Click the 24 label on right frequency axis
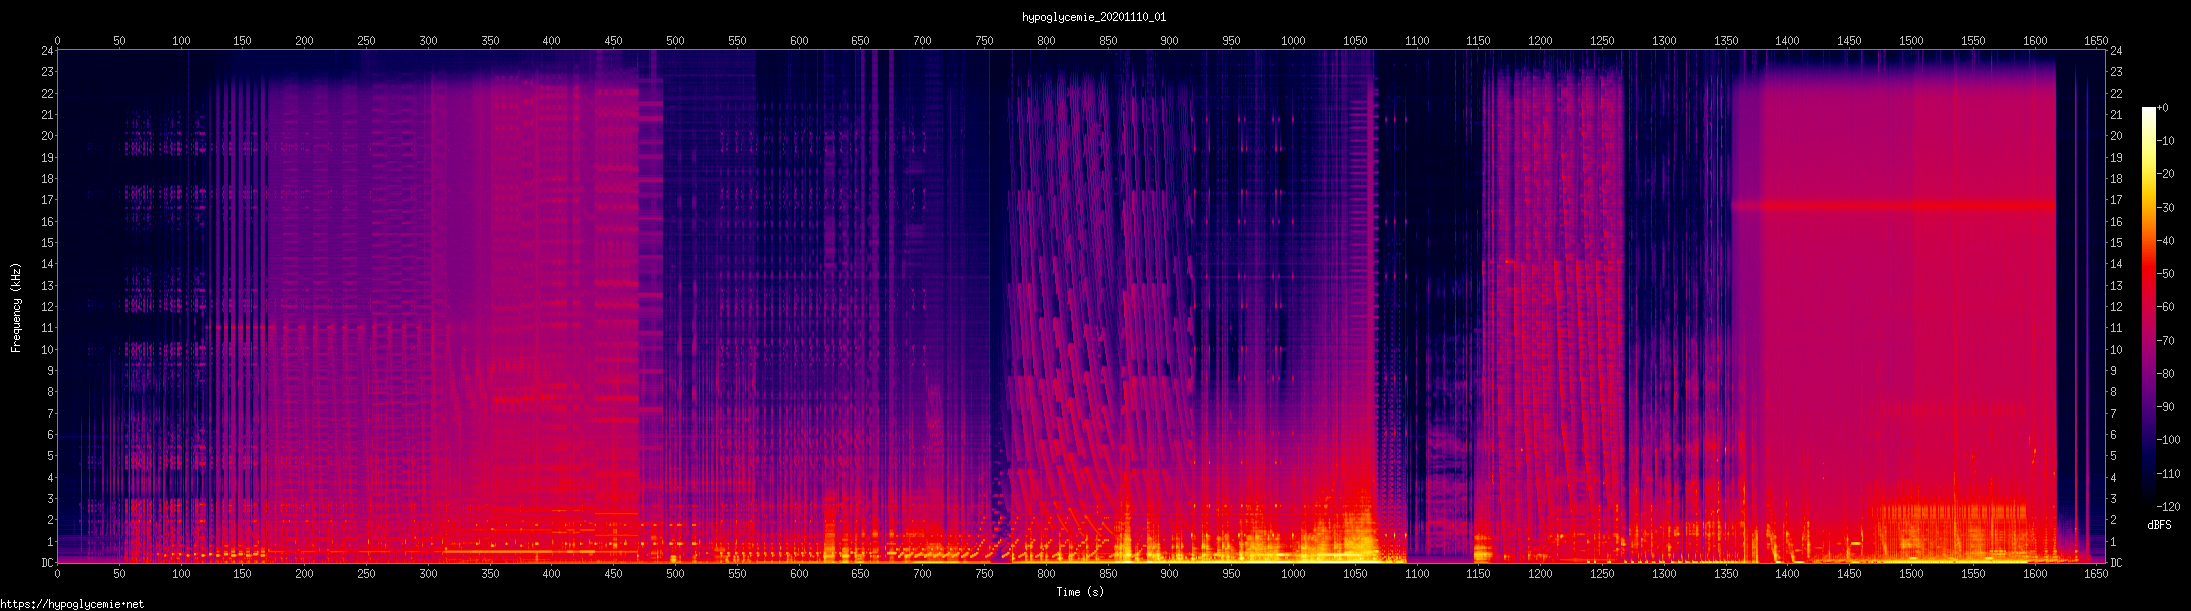 click(x=2116, y=51)
